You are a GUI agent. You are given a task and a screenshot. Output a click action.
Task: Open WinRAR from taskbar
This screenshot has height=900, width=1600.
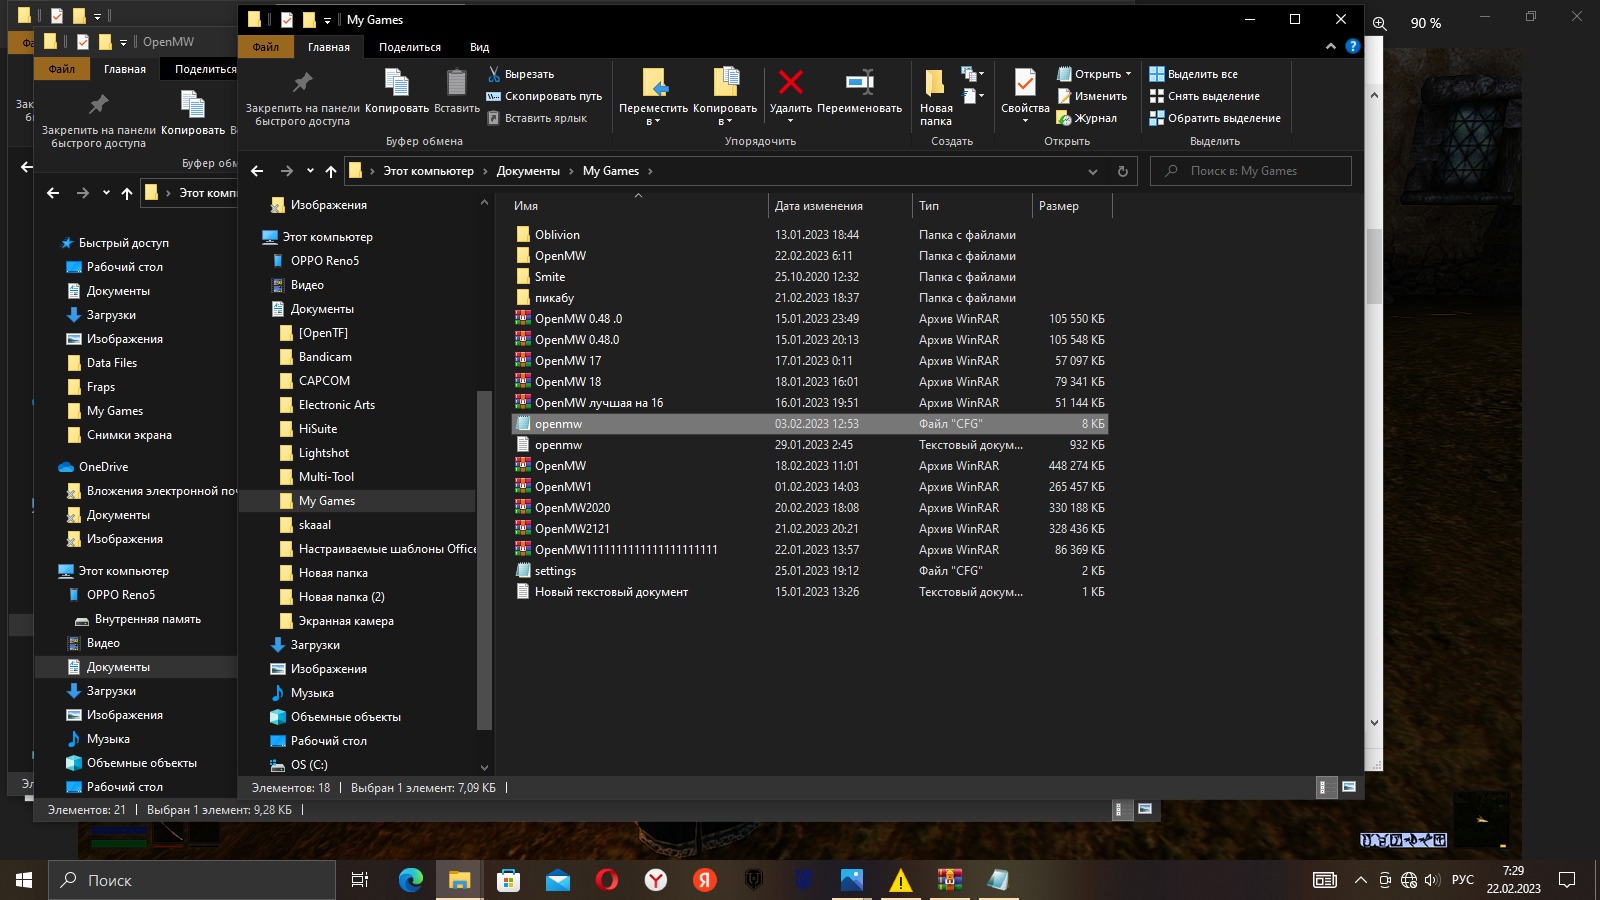pos(949,880)
